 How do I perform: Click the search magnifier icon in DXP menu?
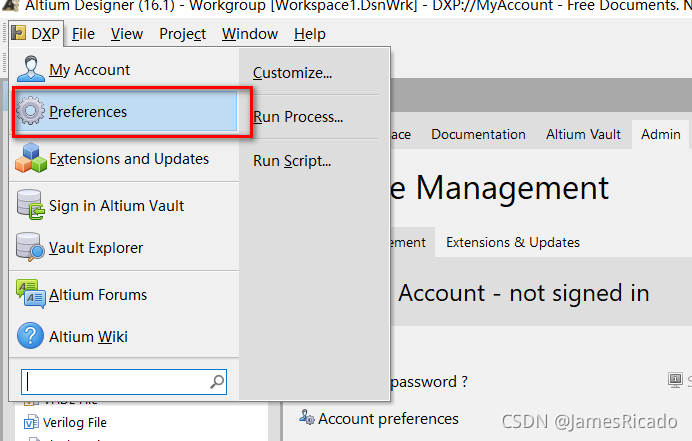point(217,382)
